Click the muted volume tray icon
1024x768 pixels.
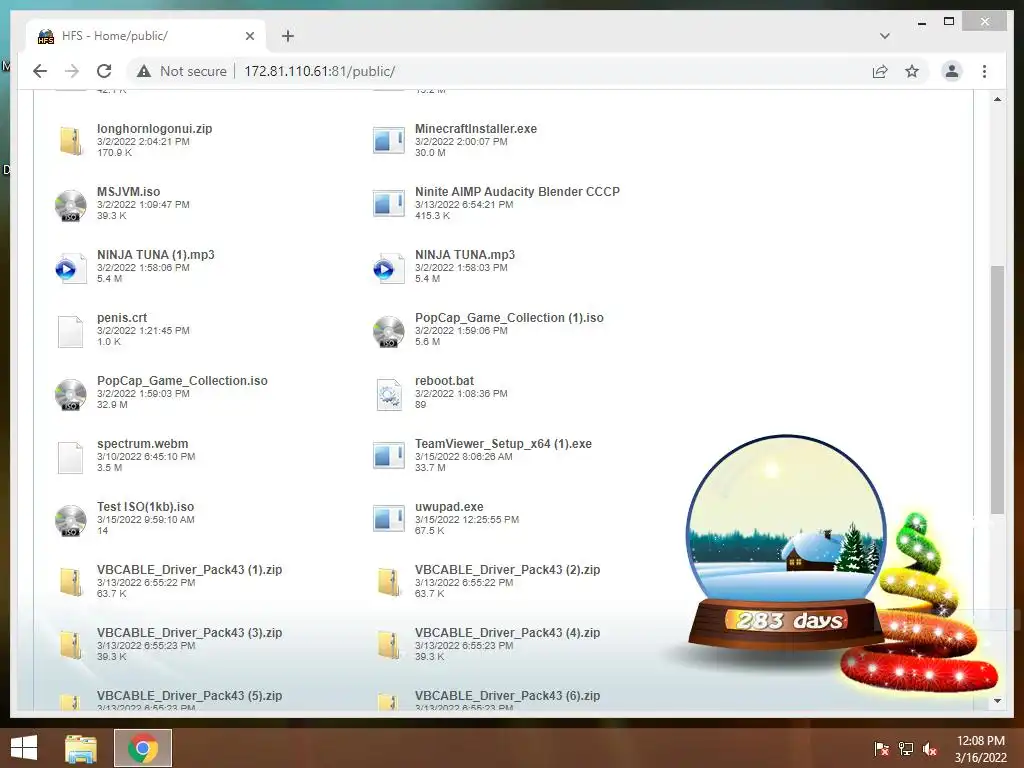coord(930,748)
